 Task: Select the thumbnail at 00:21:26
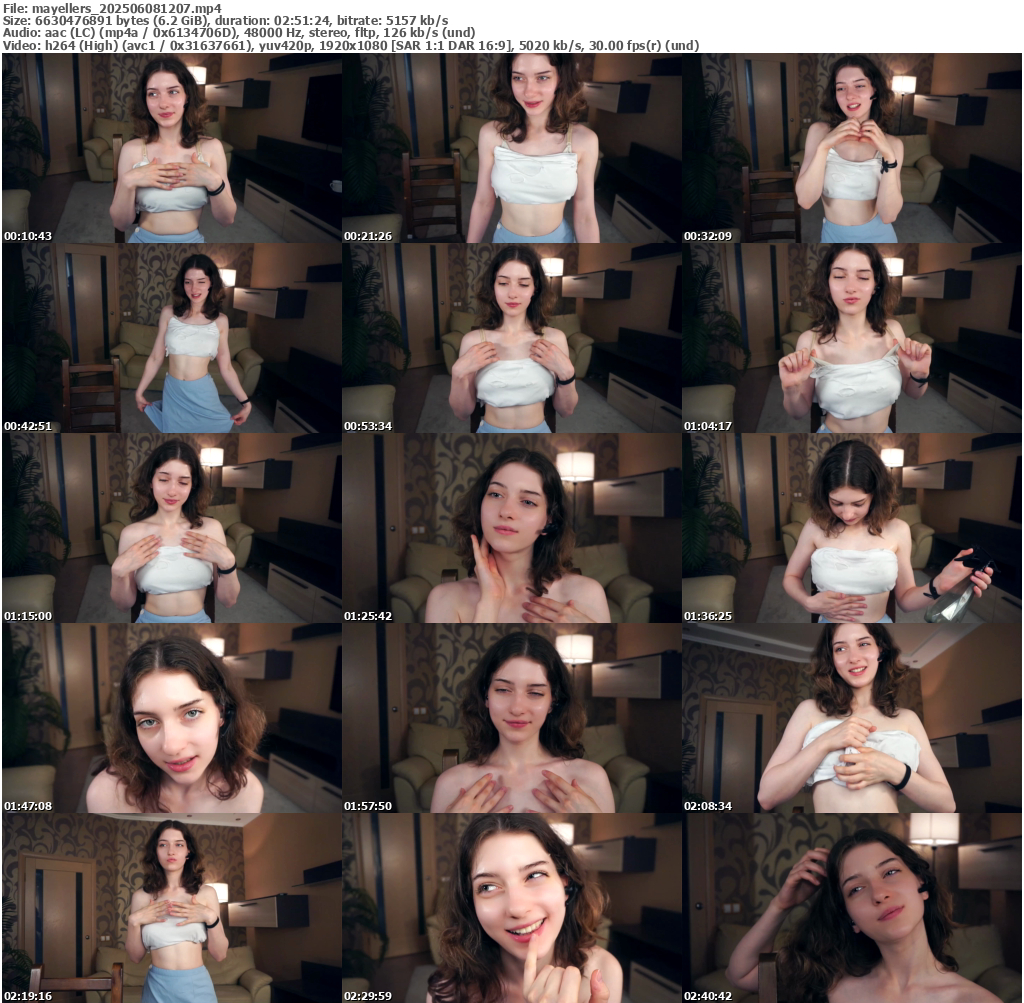pyautogui.click(x=512, y=148)
